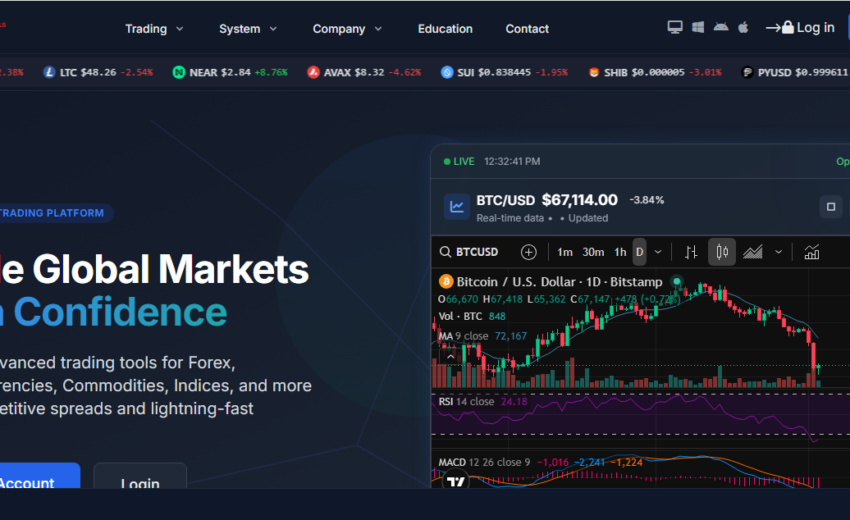The height and width of the screenshot is (520, 850).
Task: Click the SHIB coin ticker icon
Action: tap(594, 72)
